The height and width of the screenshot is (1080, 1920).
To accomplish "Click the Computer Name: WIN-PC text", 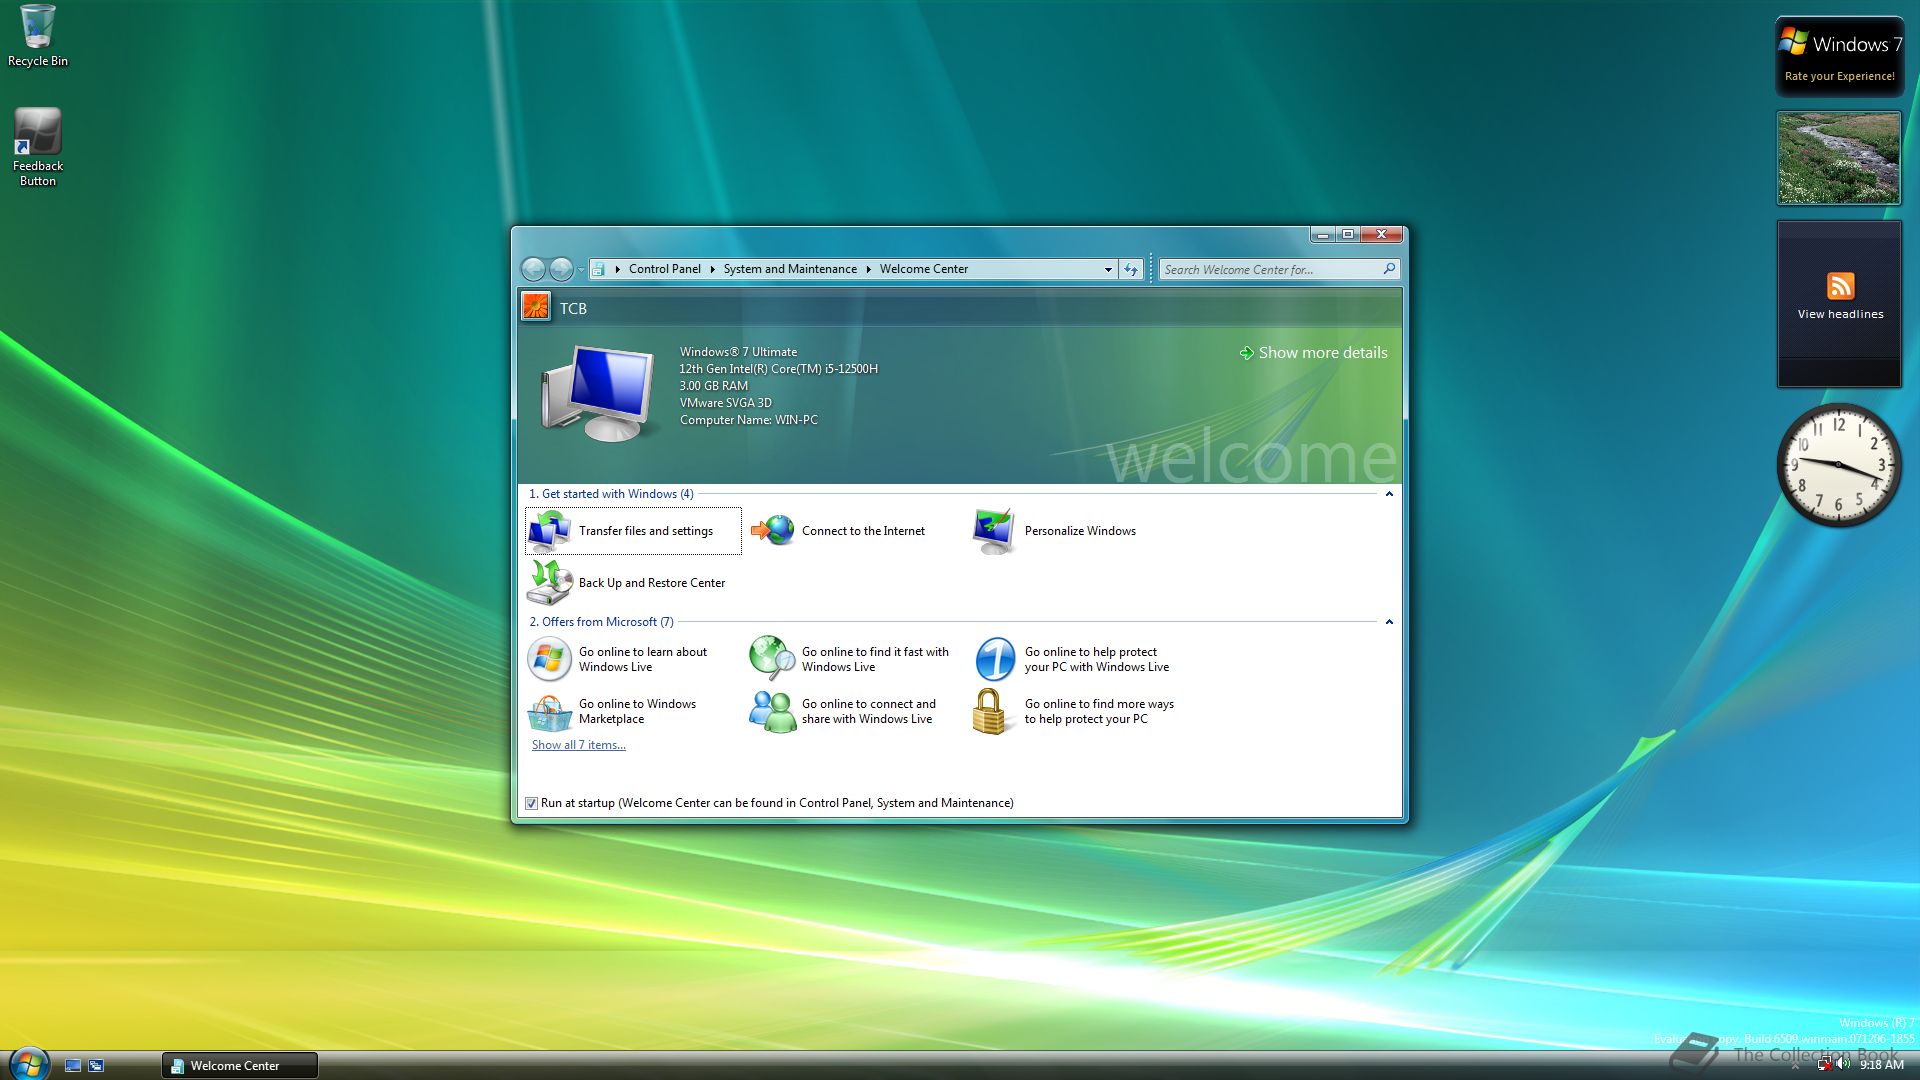I will tap(748, 420).
